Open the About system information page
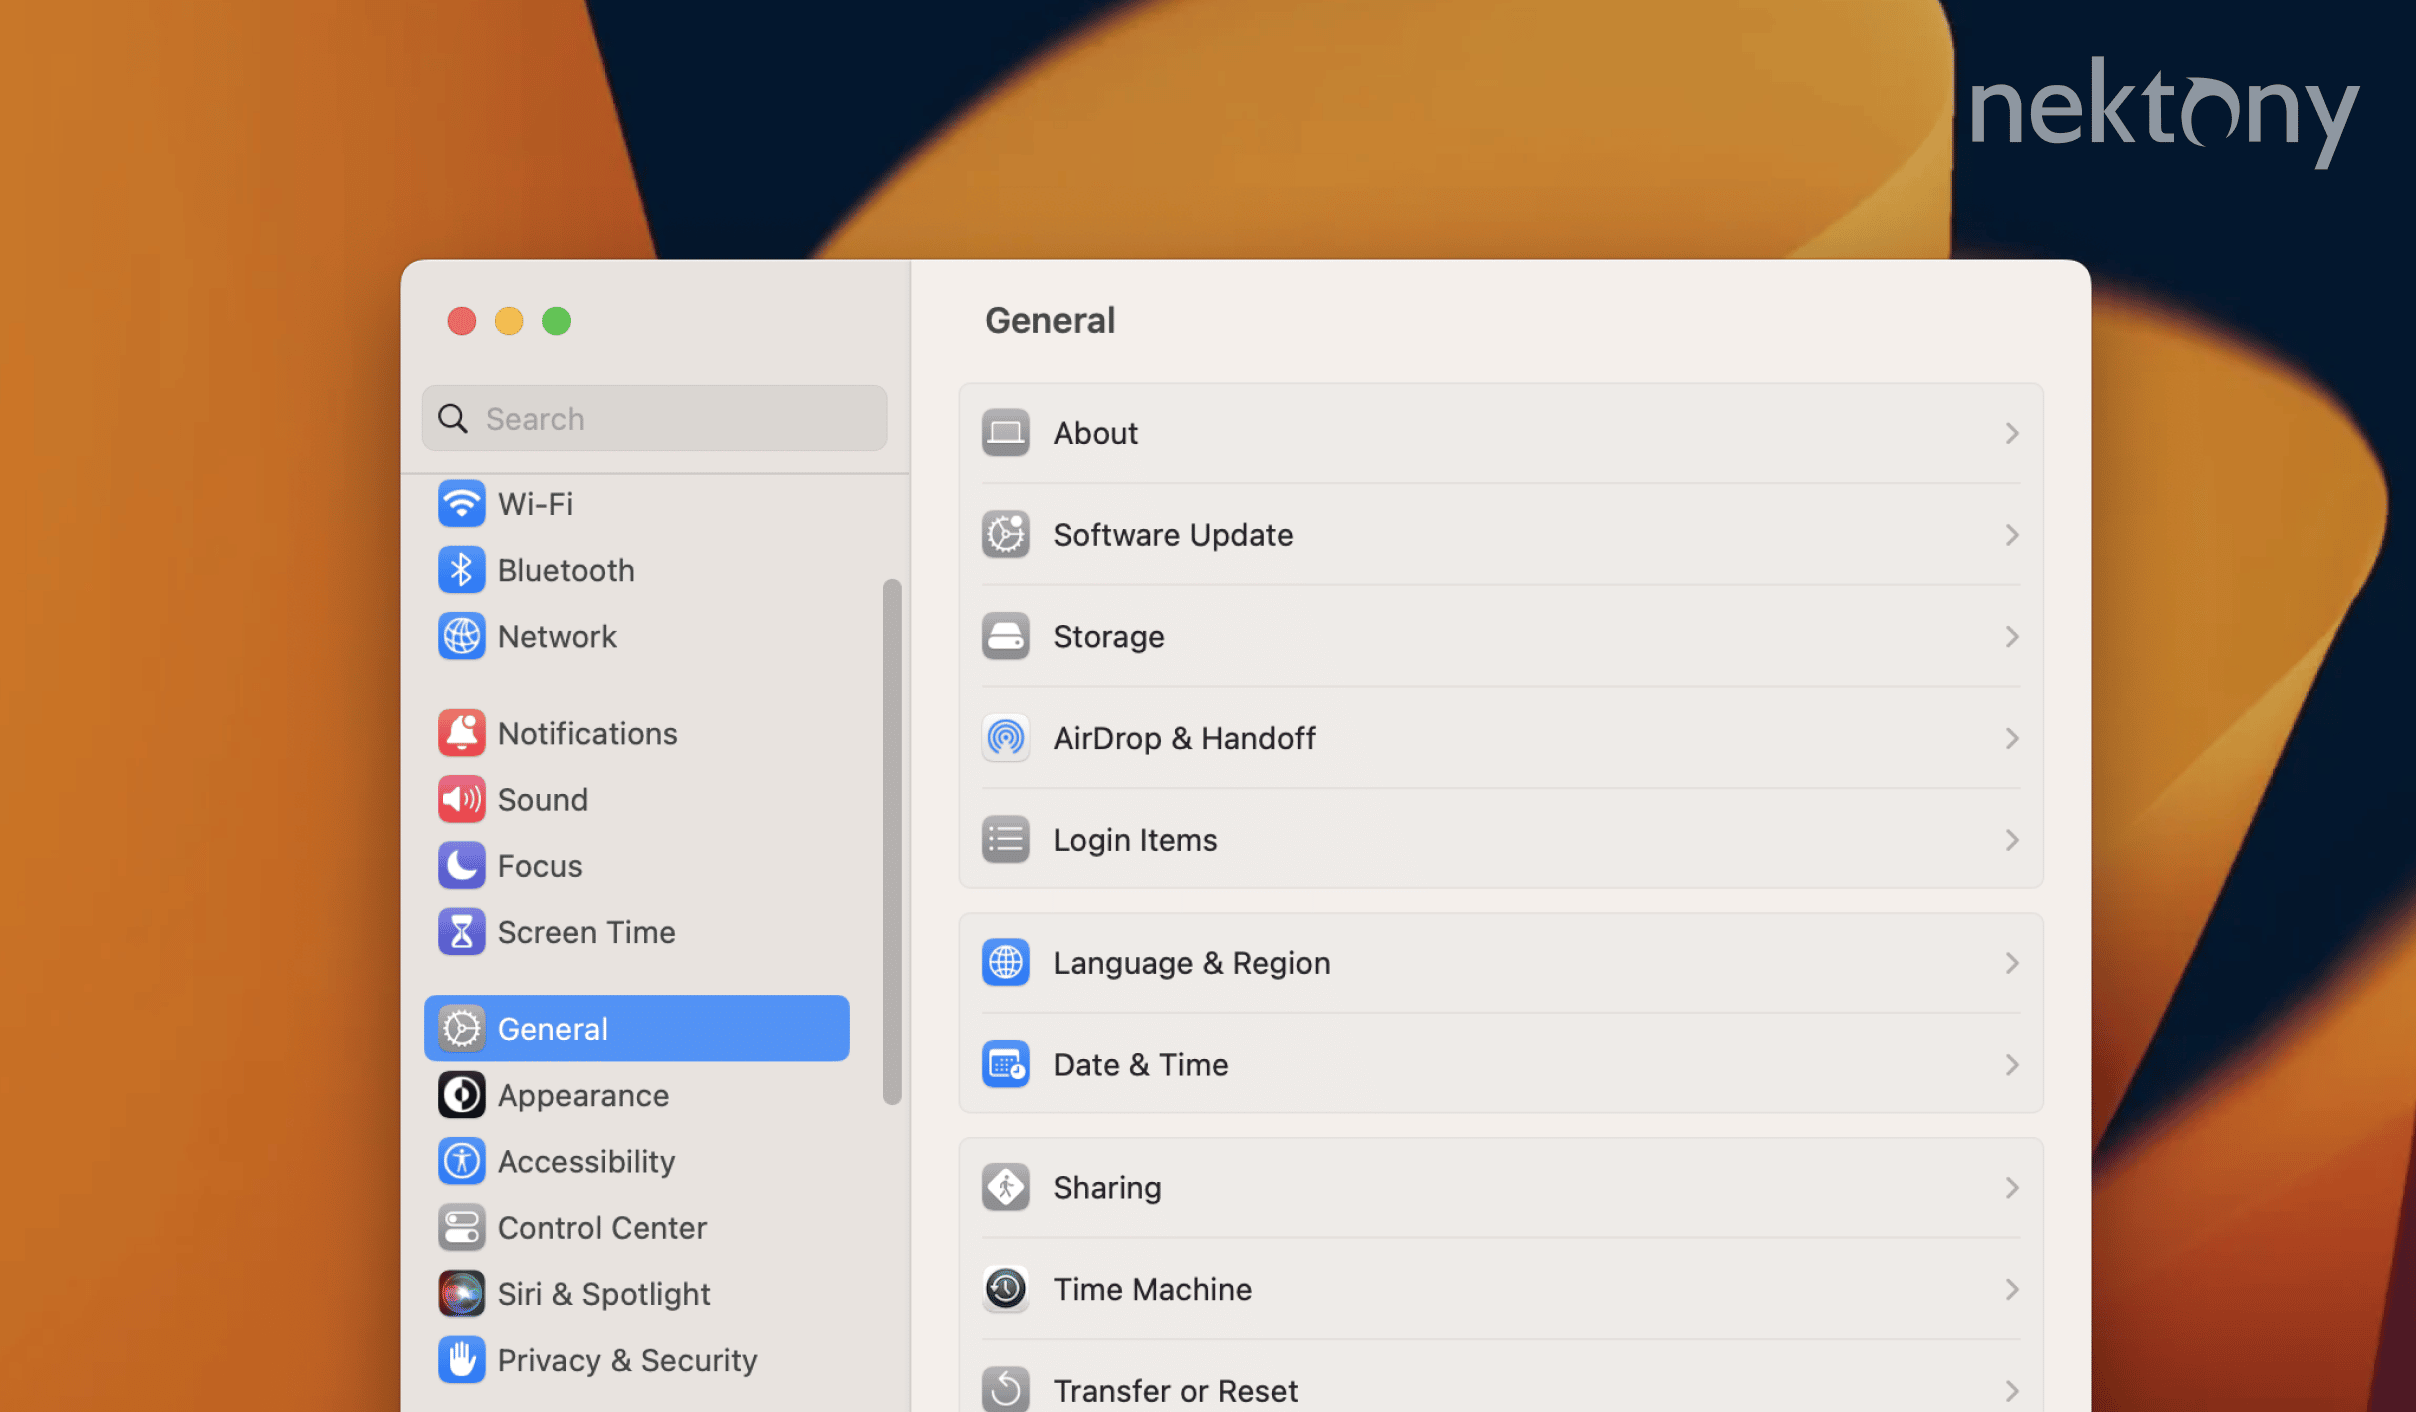The image size is (2416, 1412). (1500, 434)
